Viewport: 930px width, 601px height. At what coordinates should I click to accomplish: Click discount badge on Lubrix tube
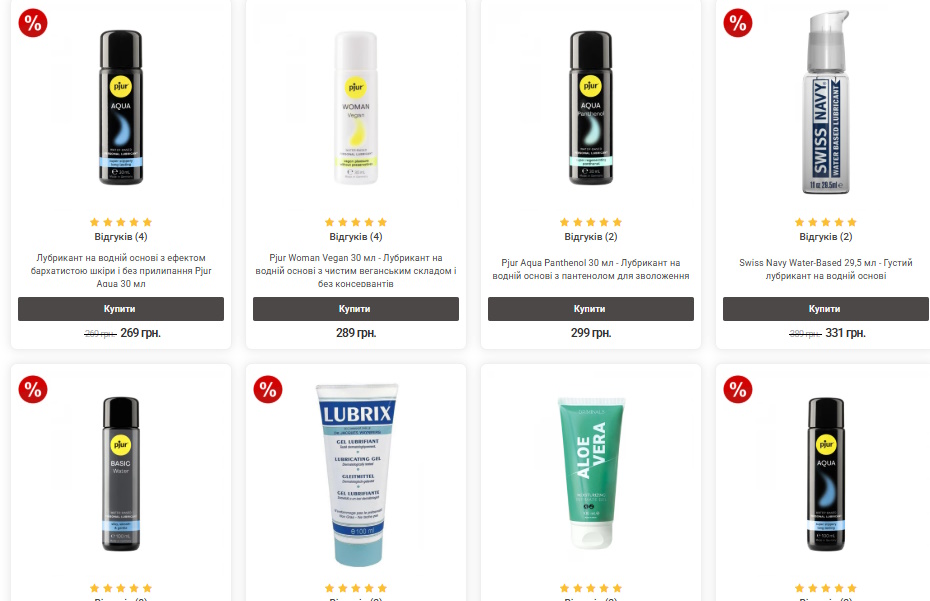[268, 389]
